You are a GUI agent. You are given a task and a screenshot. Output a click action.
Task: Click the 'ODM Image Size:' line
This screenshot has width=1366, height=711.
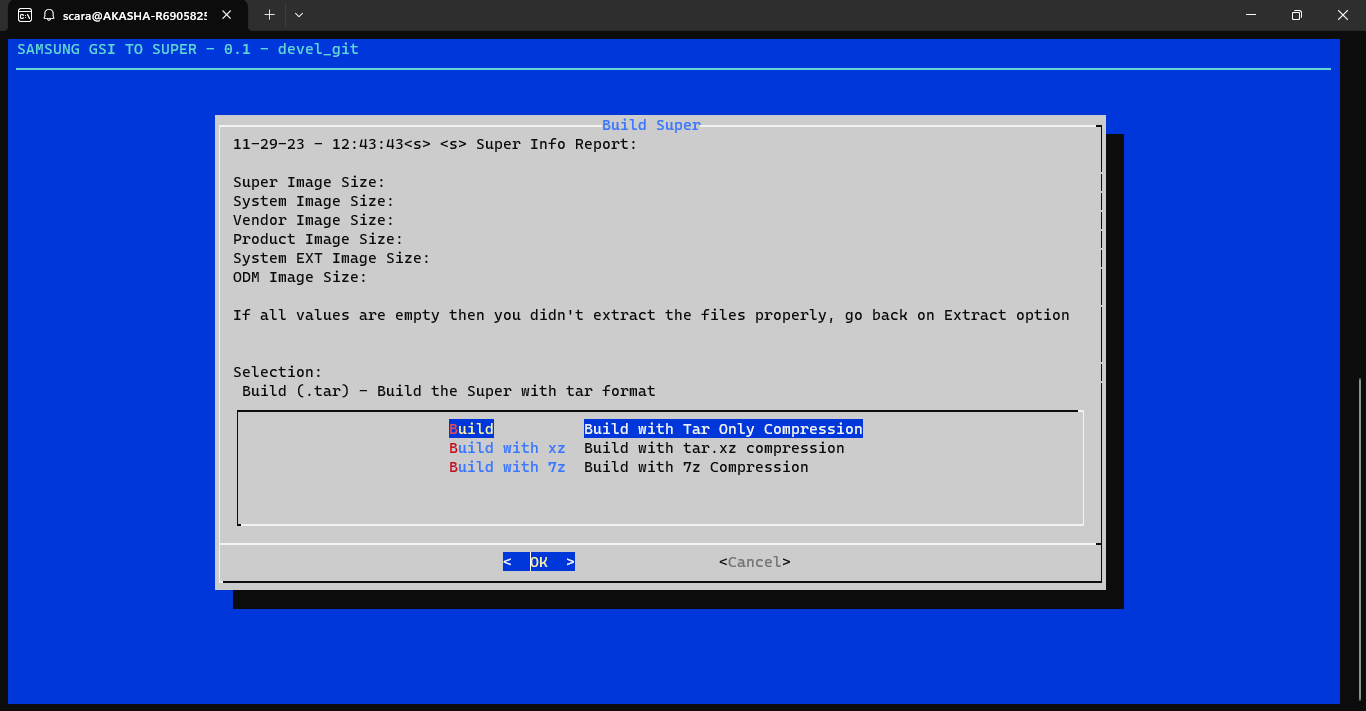(x=300, y=277)
